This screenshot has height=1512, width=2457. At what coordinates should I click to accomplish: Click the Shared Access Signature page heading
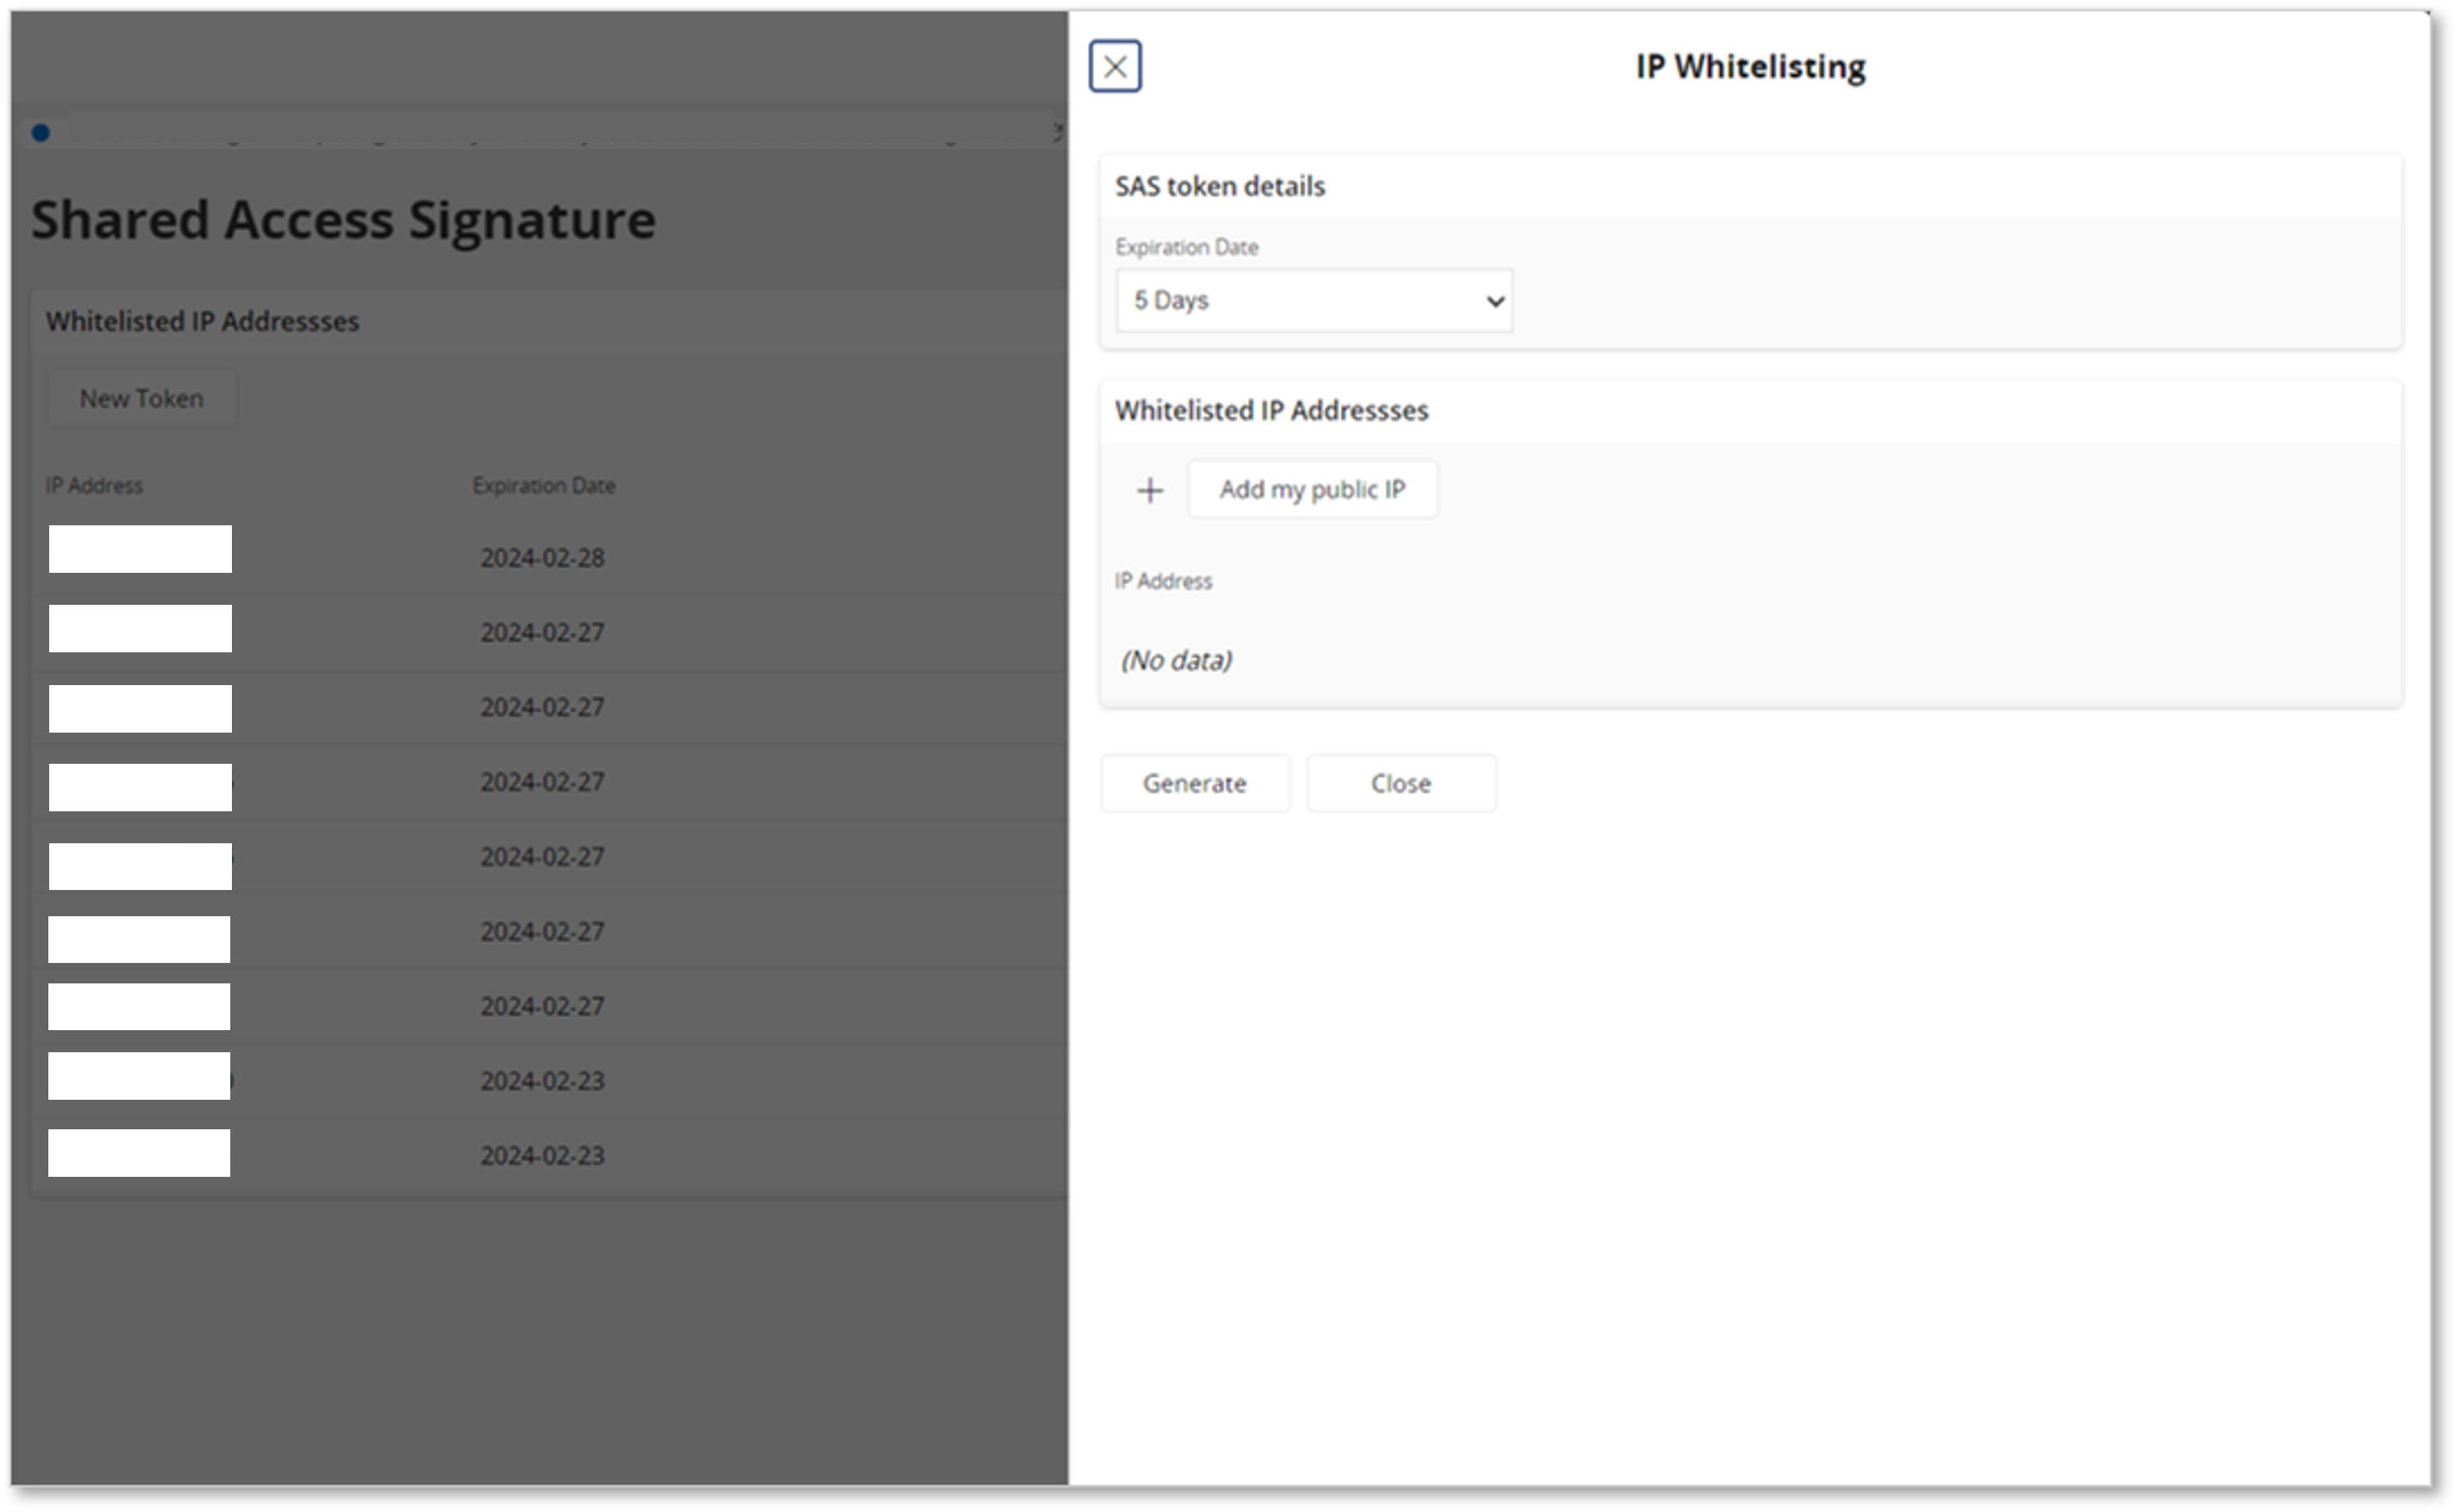343,219
